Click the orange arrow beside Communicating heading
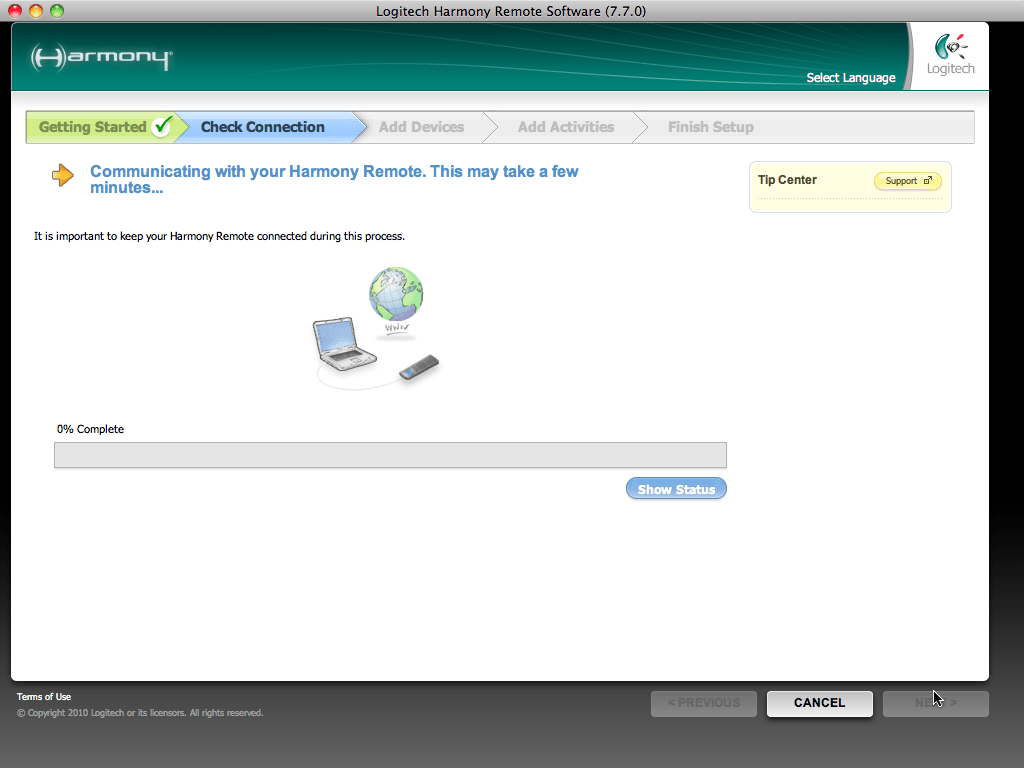Screen dimensions: 1024x768 pyautogui.click(x=63, y=176)
